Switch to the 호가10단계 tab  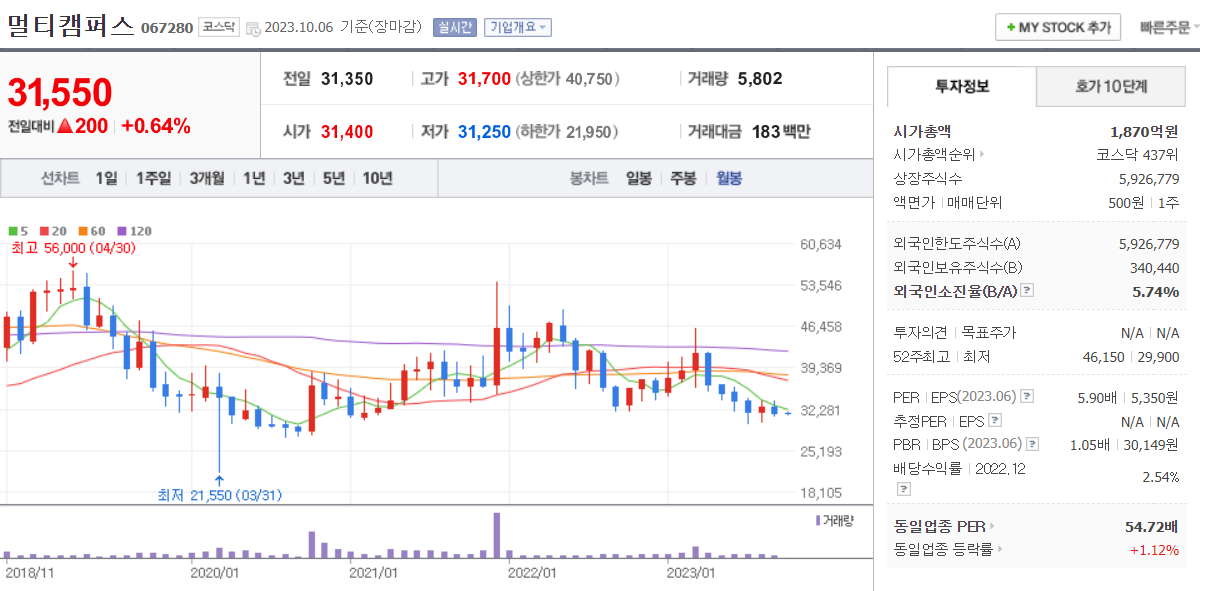click(x=1111, y=87)
